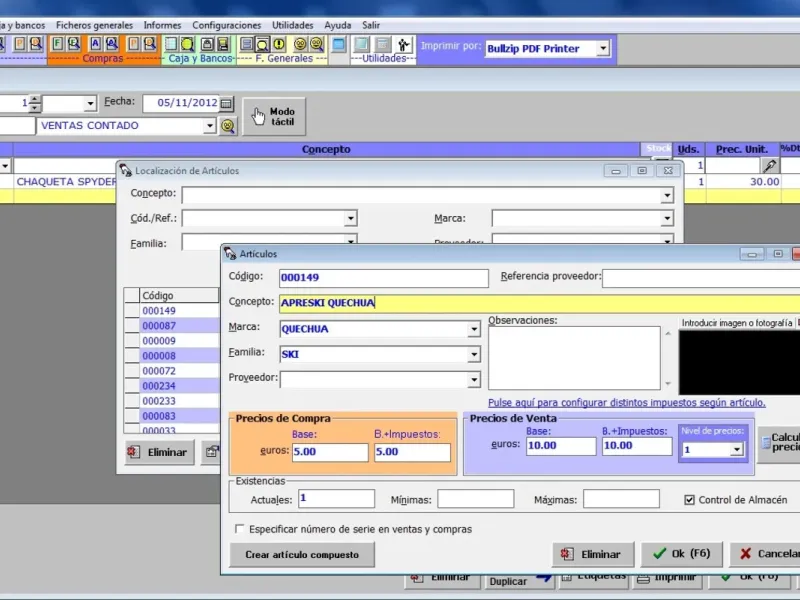Image resolution: width=800 pixels, height=600 pixels.
Task: Click the Existencias Actuales field
Action: click(337, 498)
